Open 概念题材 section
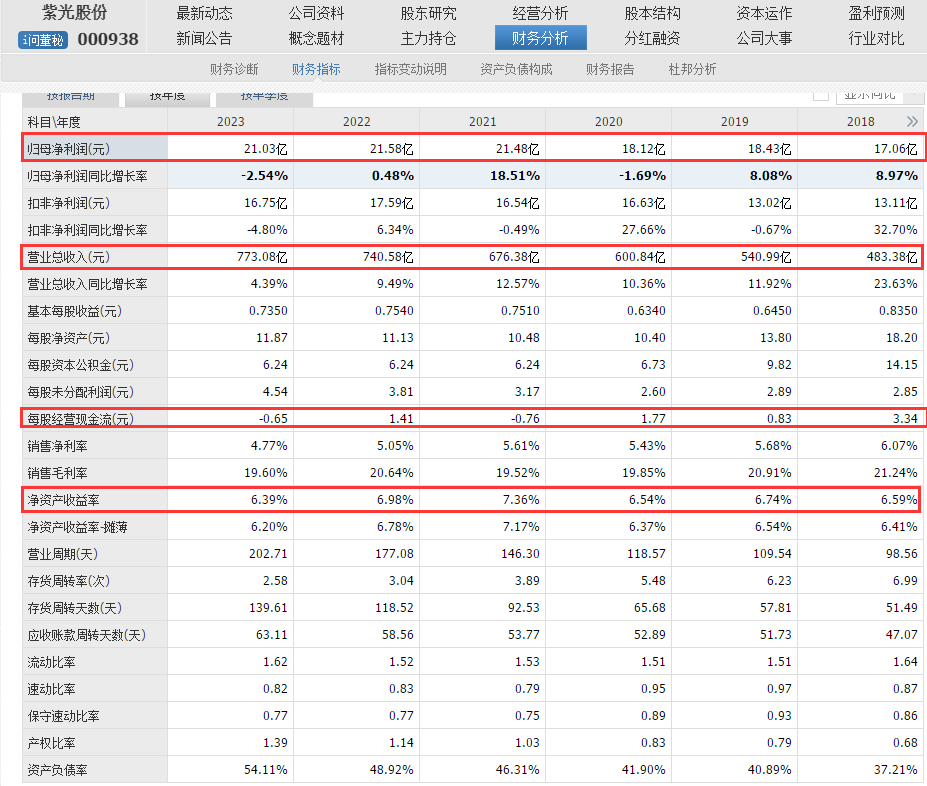Viewport: 927px width, 786px height. click(316, 38)
